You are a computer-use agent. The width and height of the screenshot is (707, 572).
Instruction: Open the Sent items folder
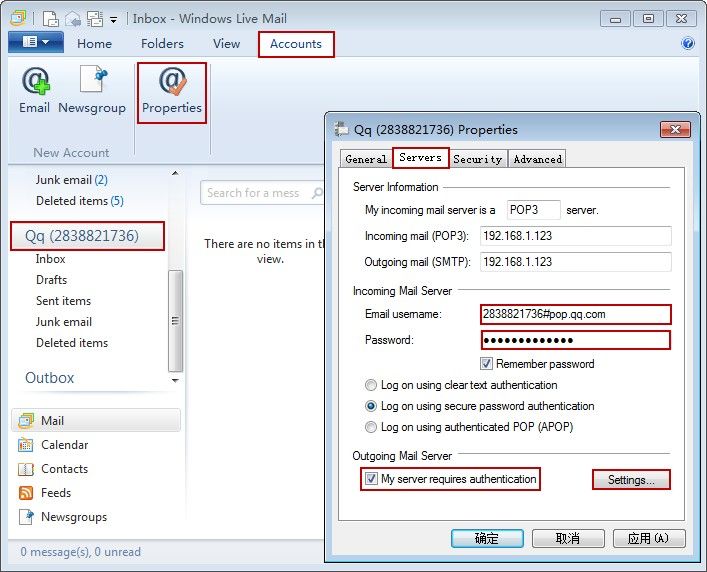click(x=64, y=301)
